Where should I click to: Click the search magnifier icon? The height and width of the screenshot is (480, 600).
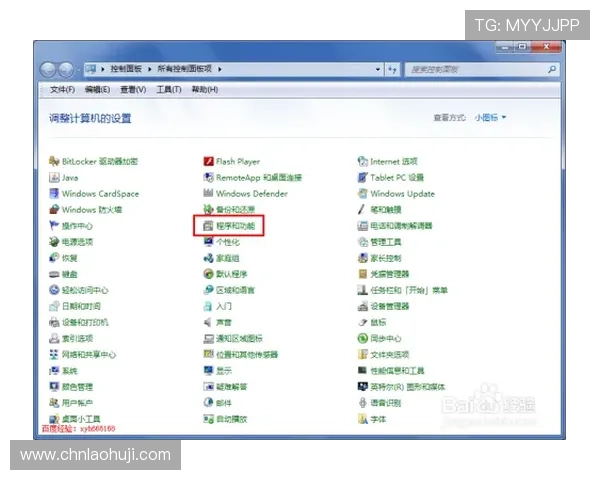552,69
